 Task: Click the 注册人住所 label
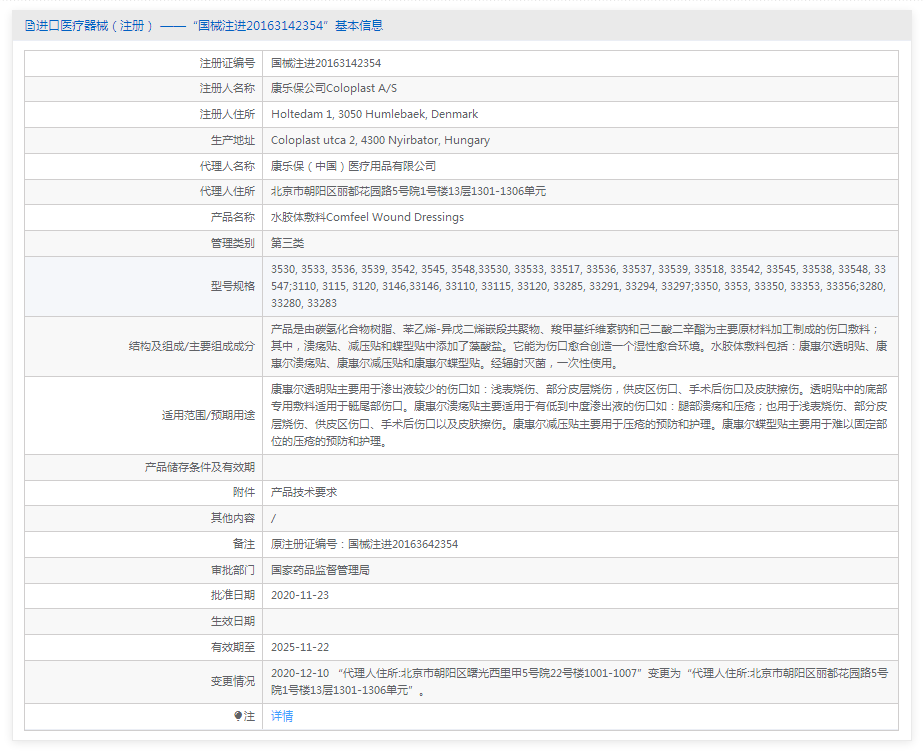(x=227, y=114)
